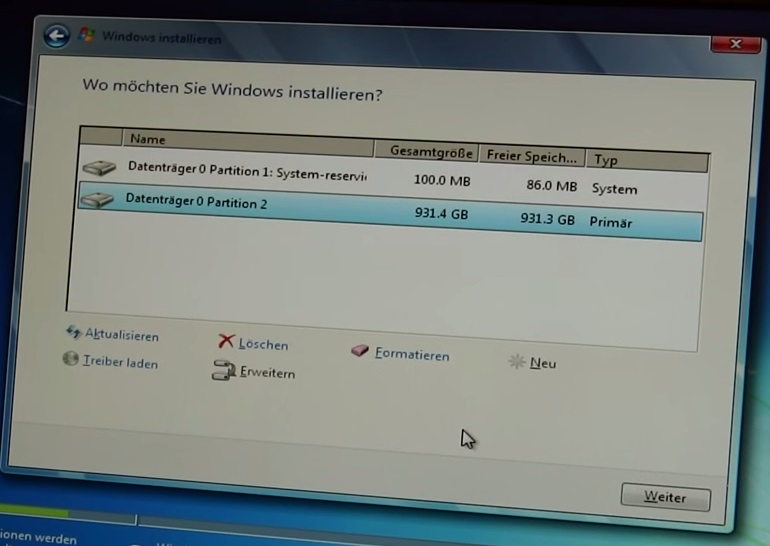Click the Erweitern drive icon
This screenshot has height=546, width=770.
[223, 370]
